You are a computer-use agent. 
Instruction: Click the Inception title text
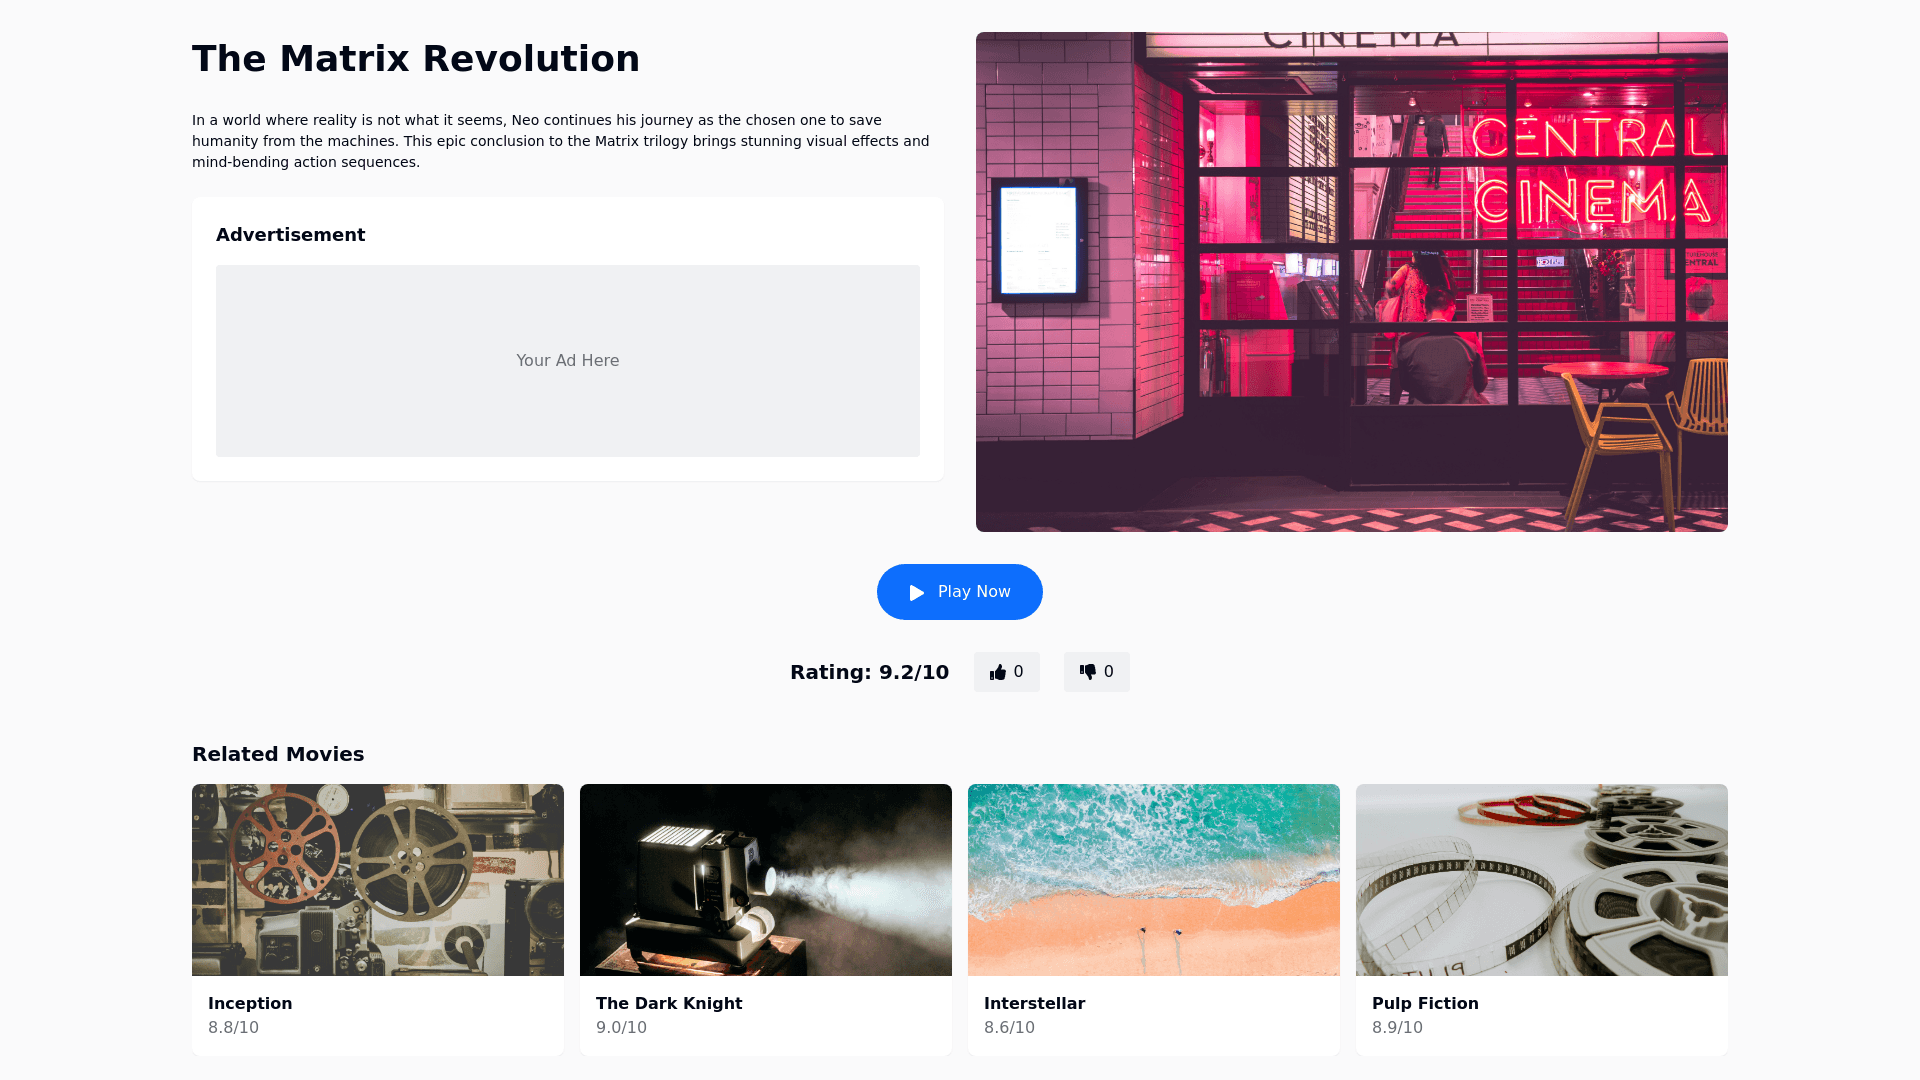[x=250, y=1003]
